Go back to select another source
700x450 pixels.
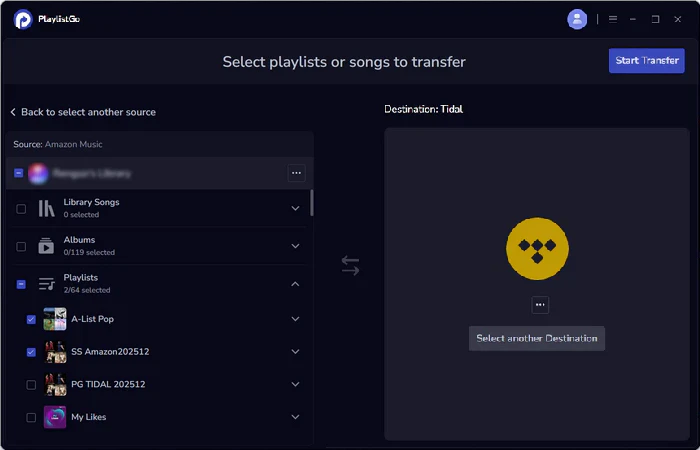click(83, 112)
